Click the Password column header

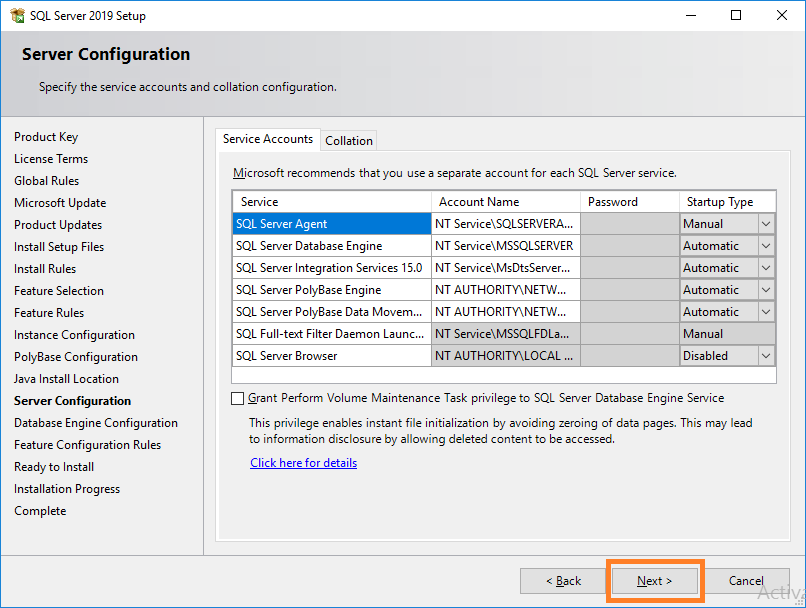(x=630, y=202)
